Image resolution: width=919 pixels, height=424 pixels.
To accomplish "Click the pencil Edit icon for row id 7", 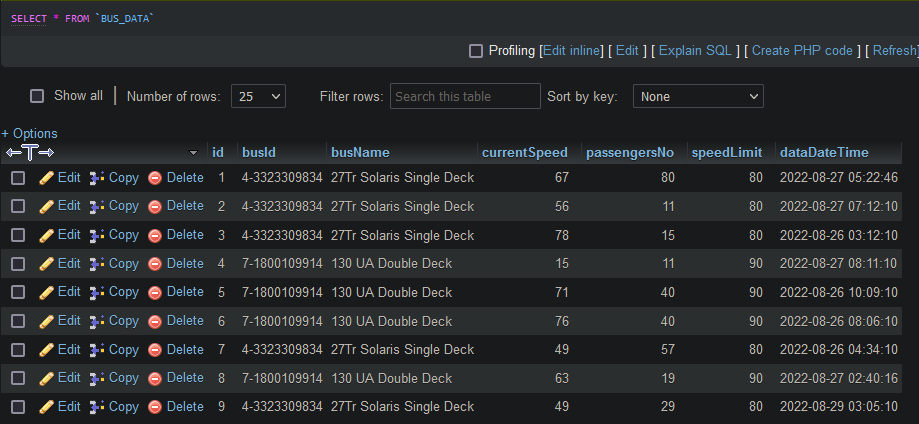I will pyautogui.click(x=46, y=350).
